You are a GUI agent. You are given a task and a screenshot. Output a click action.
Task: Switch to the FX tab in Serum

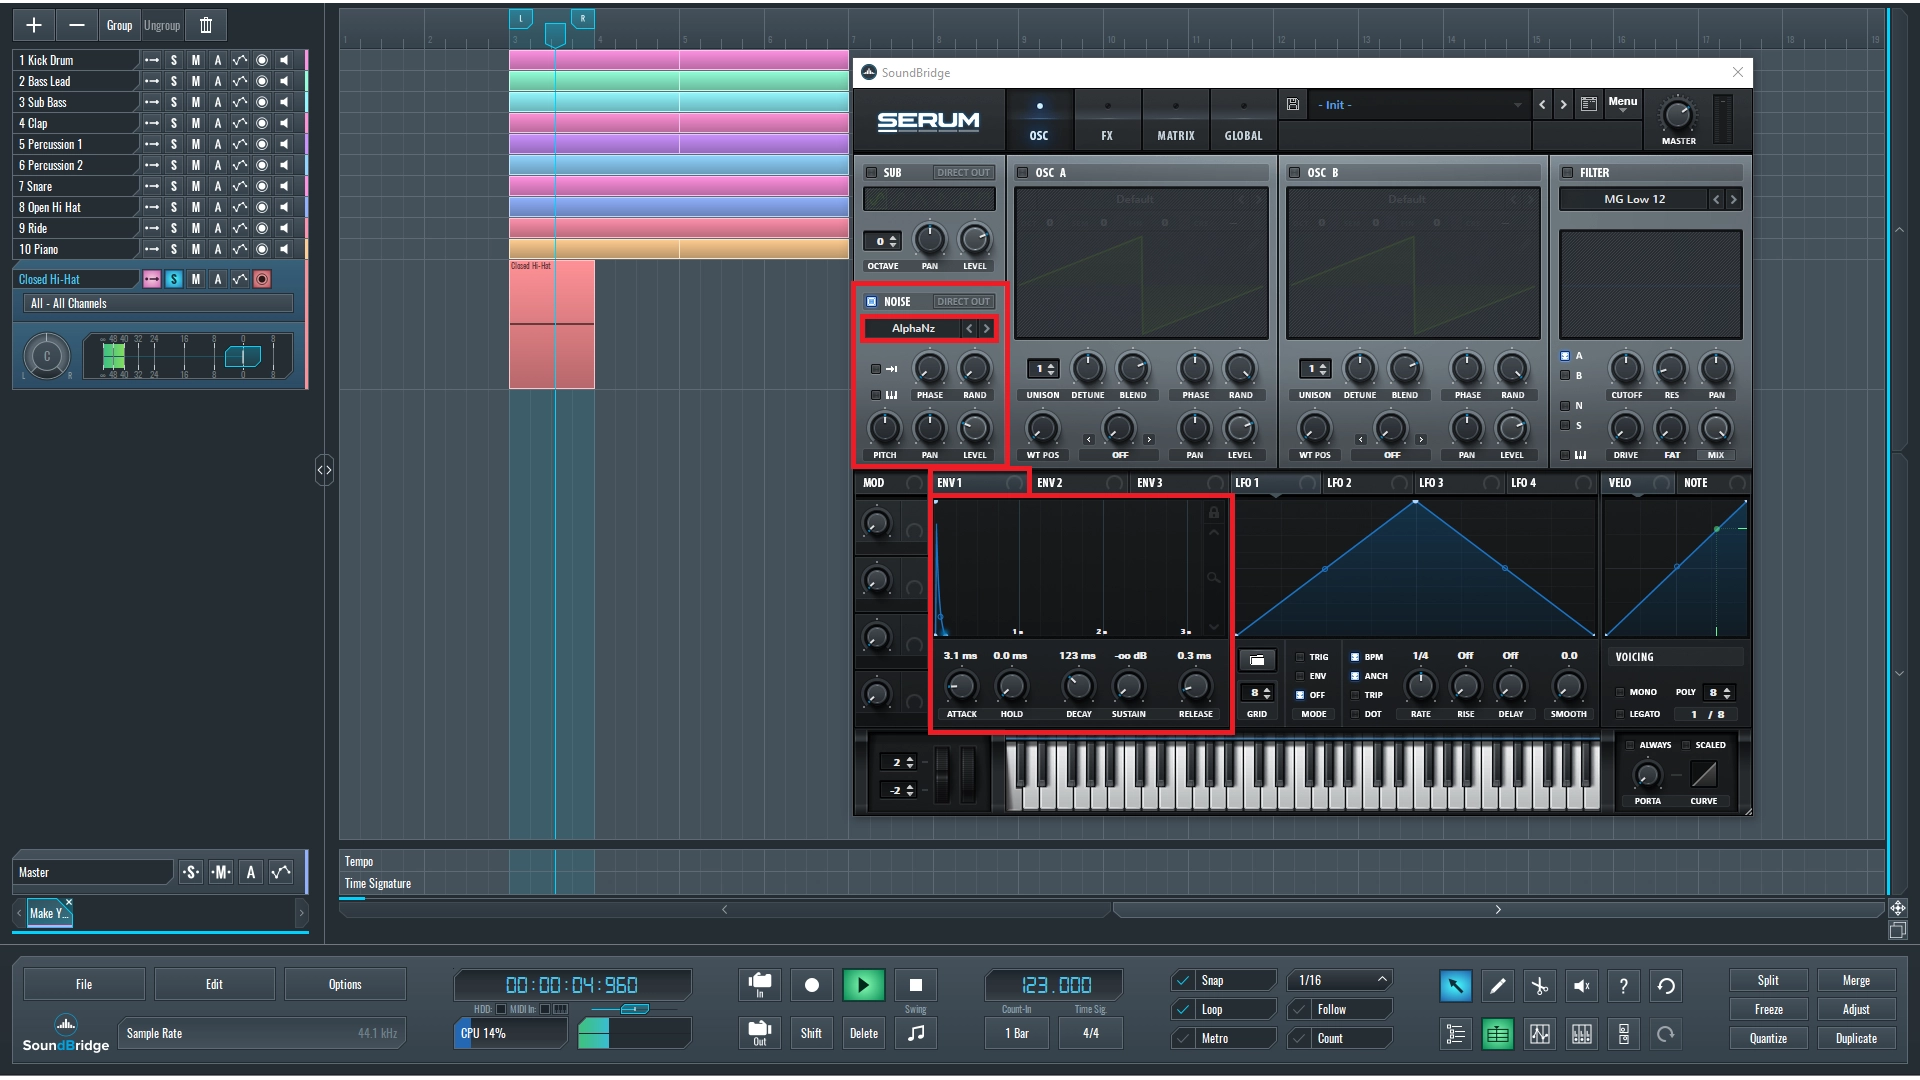coord(1107,120)
